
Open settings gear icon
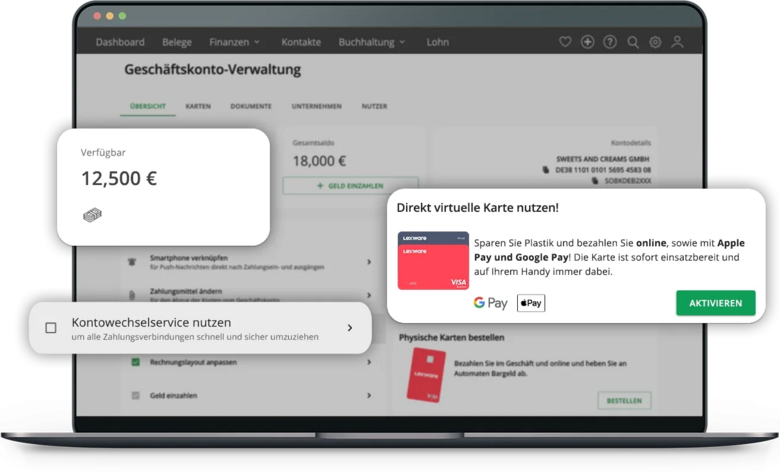click(655, 42)
